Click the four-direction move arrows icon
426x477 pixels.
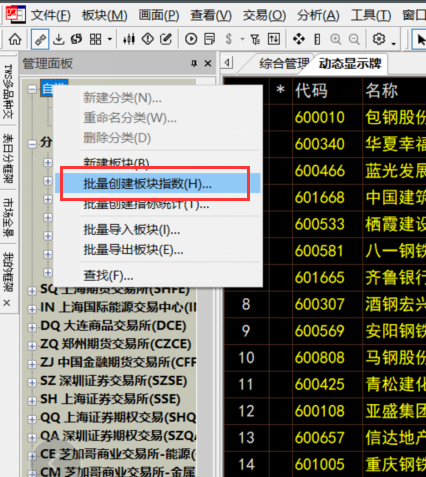click(x=299, y=39)
